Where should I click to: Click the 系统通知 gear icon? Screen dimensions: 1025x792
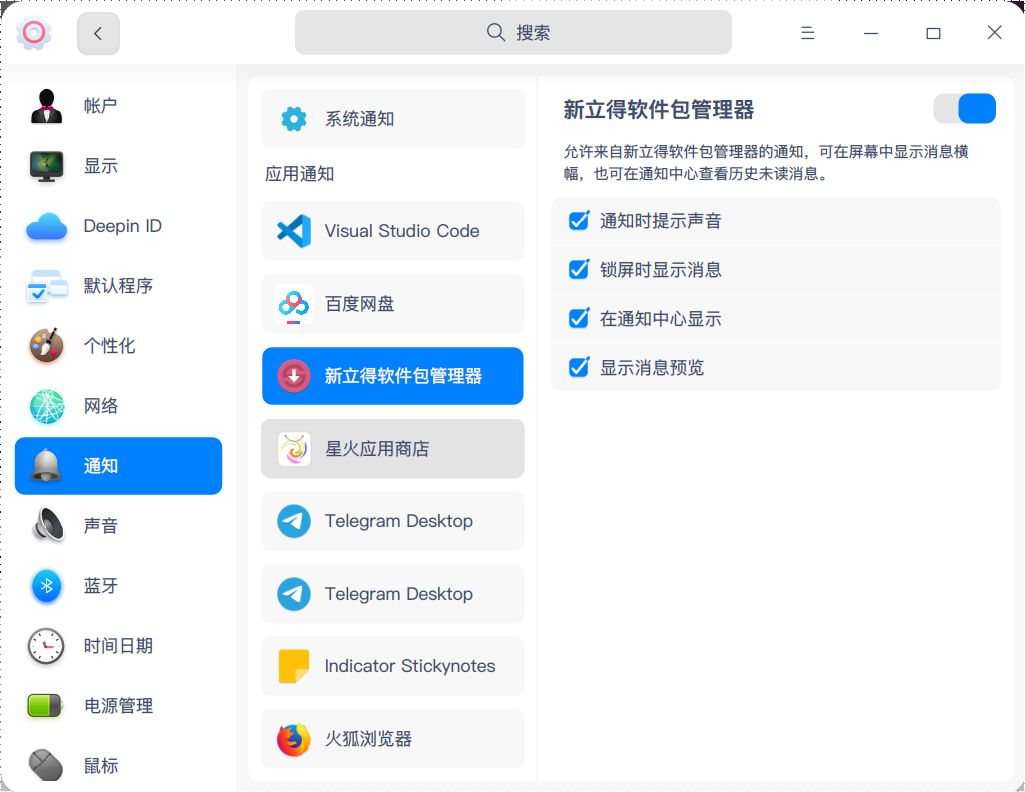pos(294,119)
